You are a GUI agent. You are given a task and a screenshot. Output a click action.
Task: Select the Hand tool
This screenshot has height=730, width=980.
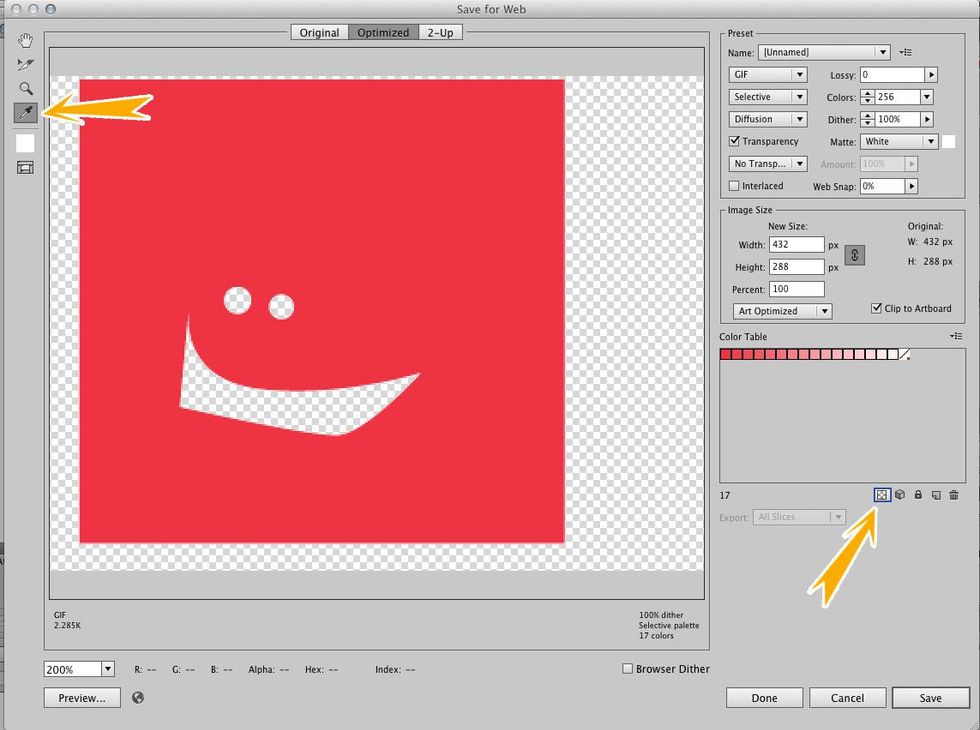click(25, 40)
